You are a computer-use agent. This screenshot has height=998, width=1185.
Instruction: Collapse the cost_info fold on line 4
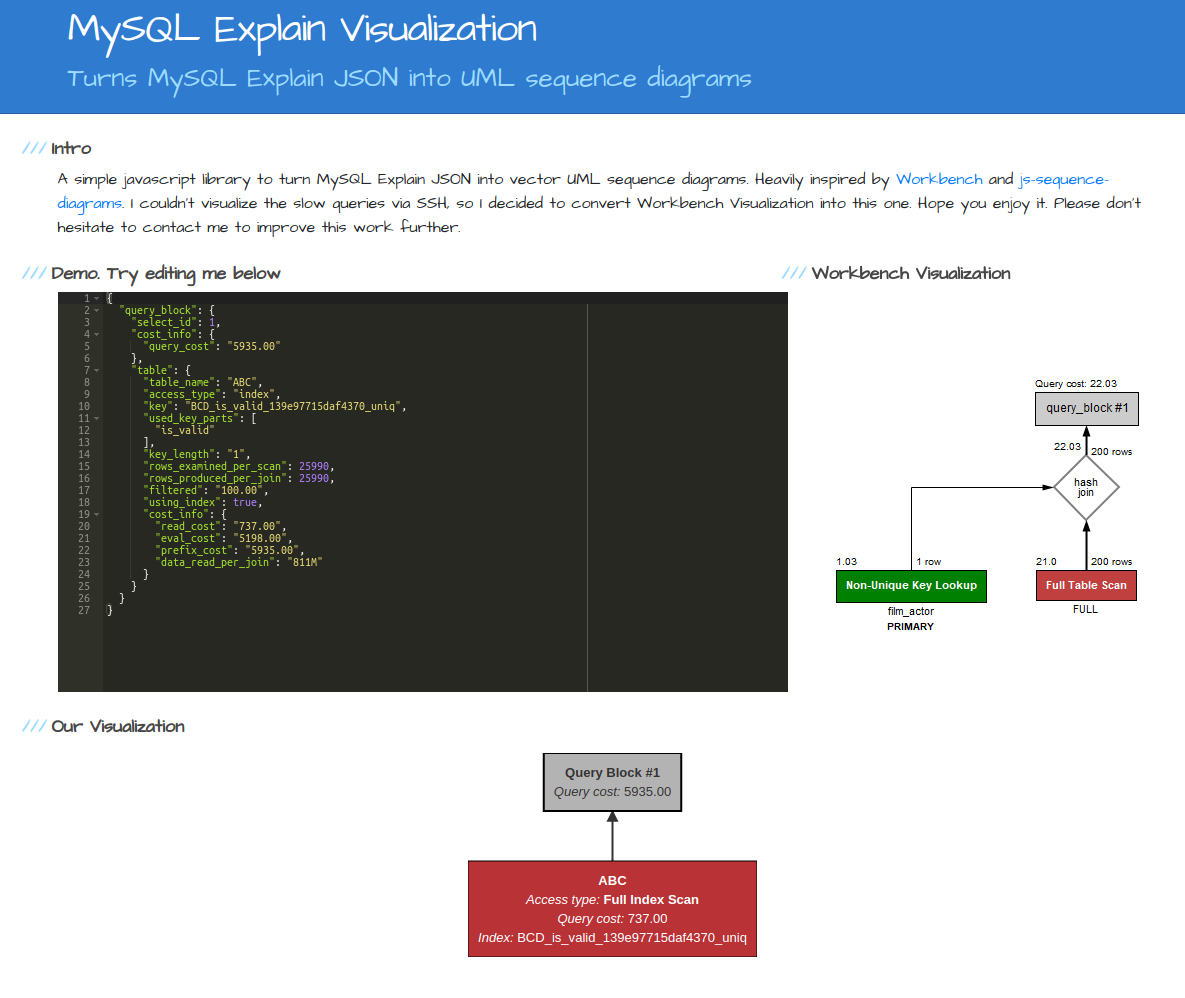click(x=97, y=335)
